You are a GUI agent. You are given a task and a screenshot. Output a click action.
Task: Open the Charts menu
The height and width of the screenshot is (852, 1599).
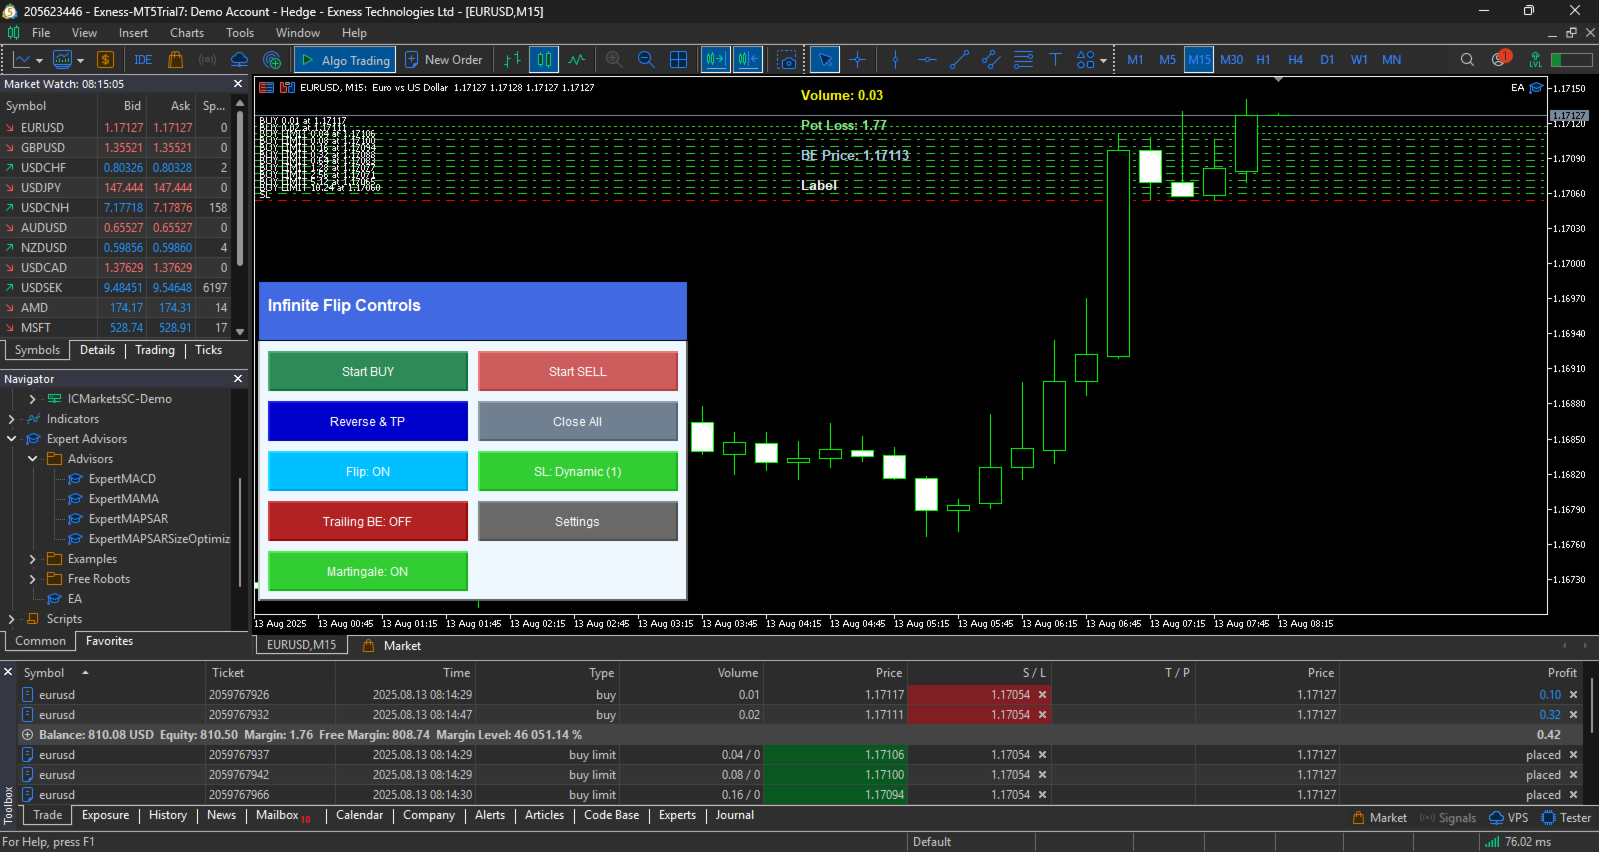tap(187, 33)
